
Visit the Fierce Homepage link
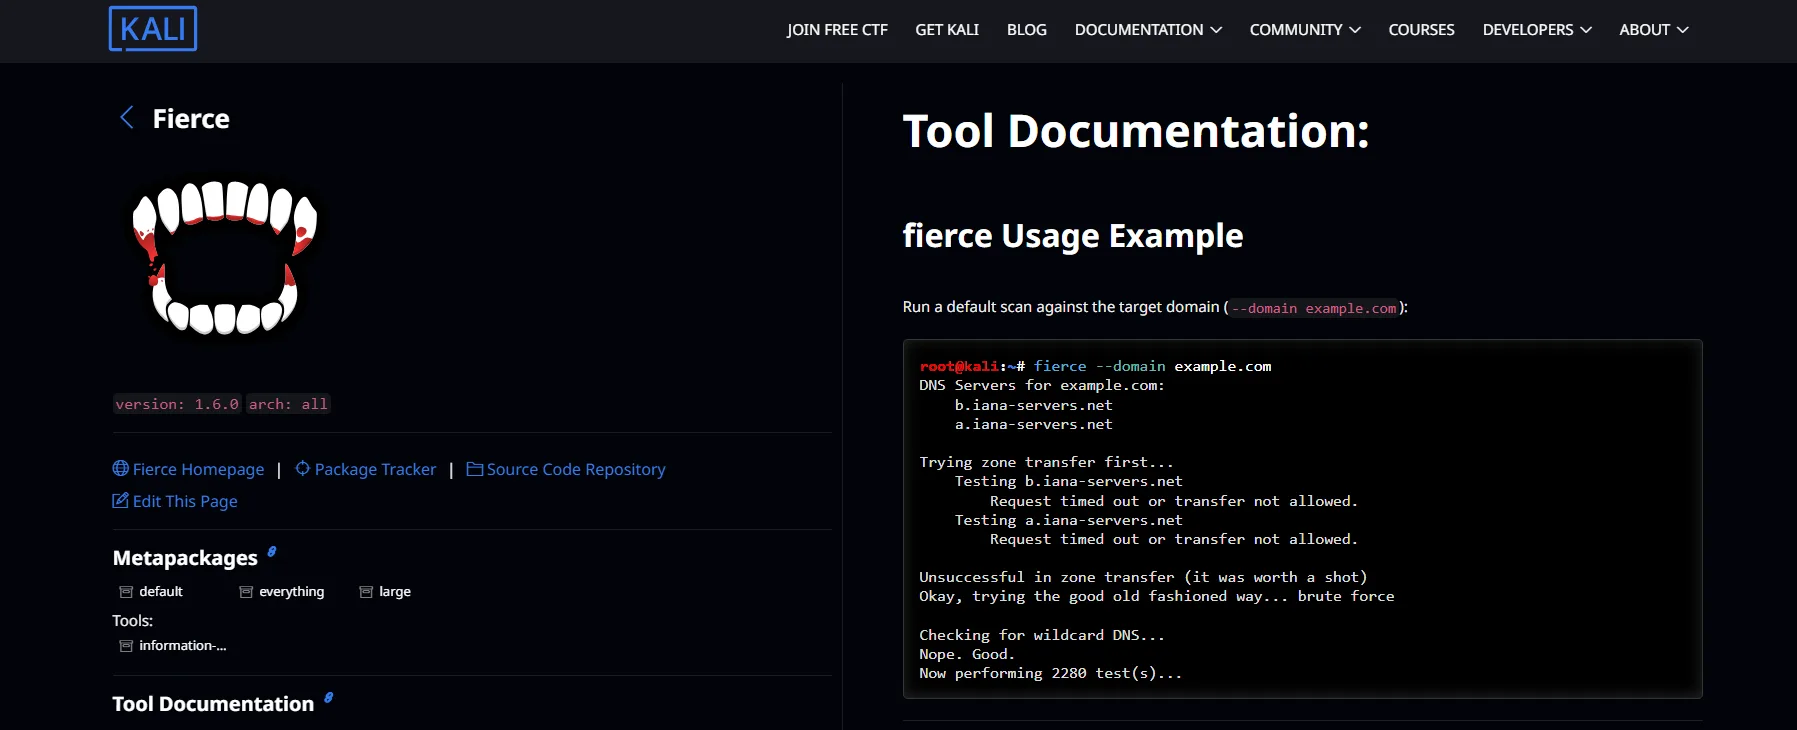tap(198, 469)
